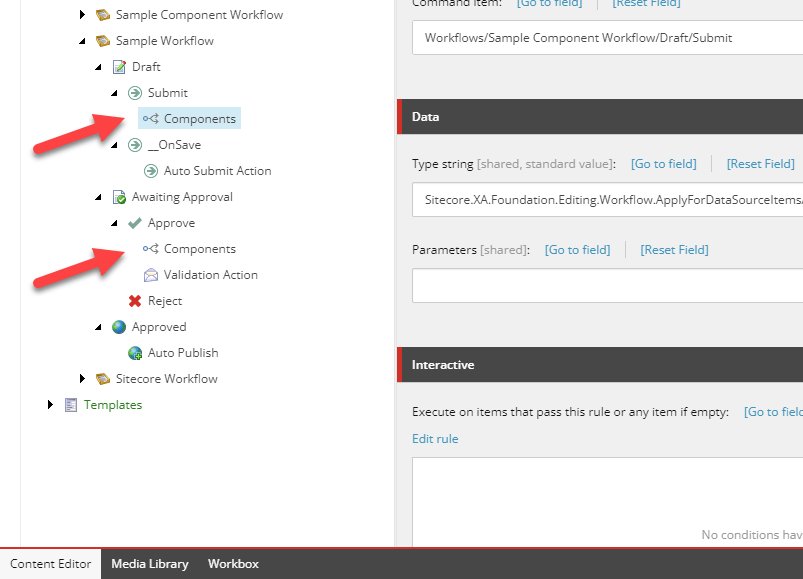The image size is (803, 579).
Task: Click the Auto Publish globe icon
Action: click(x=135, y=353)
